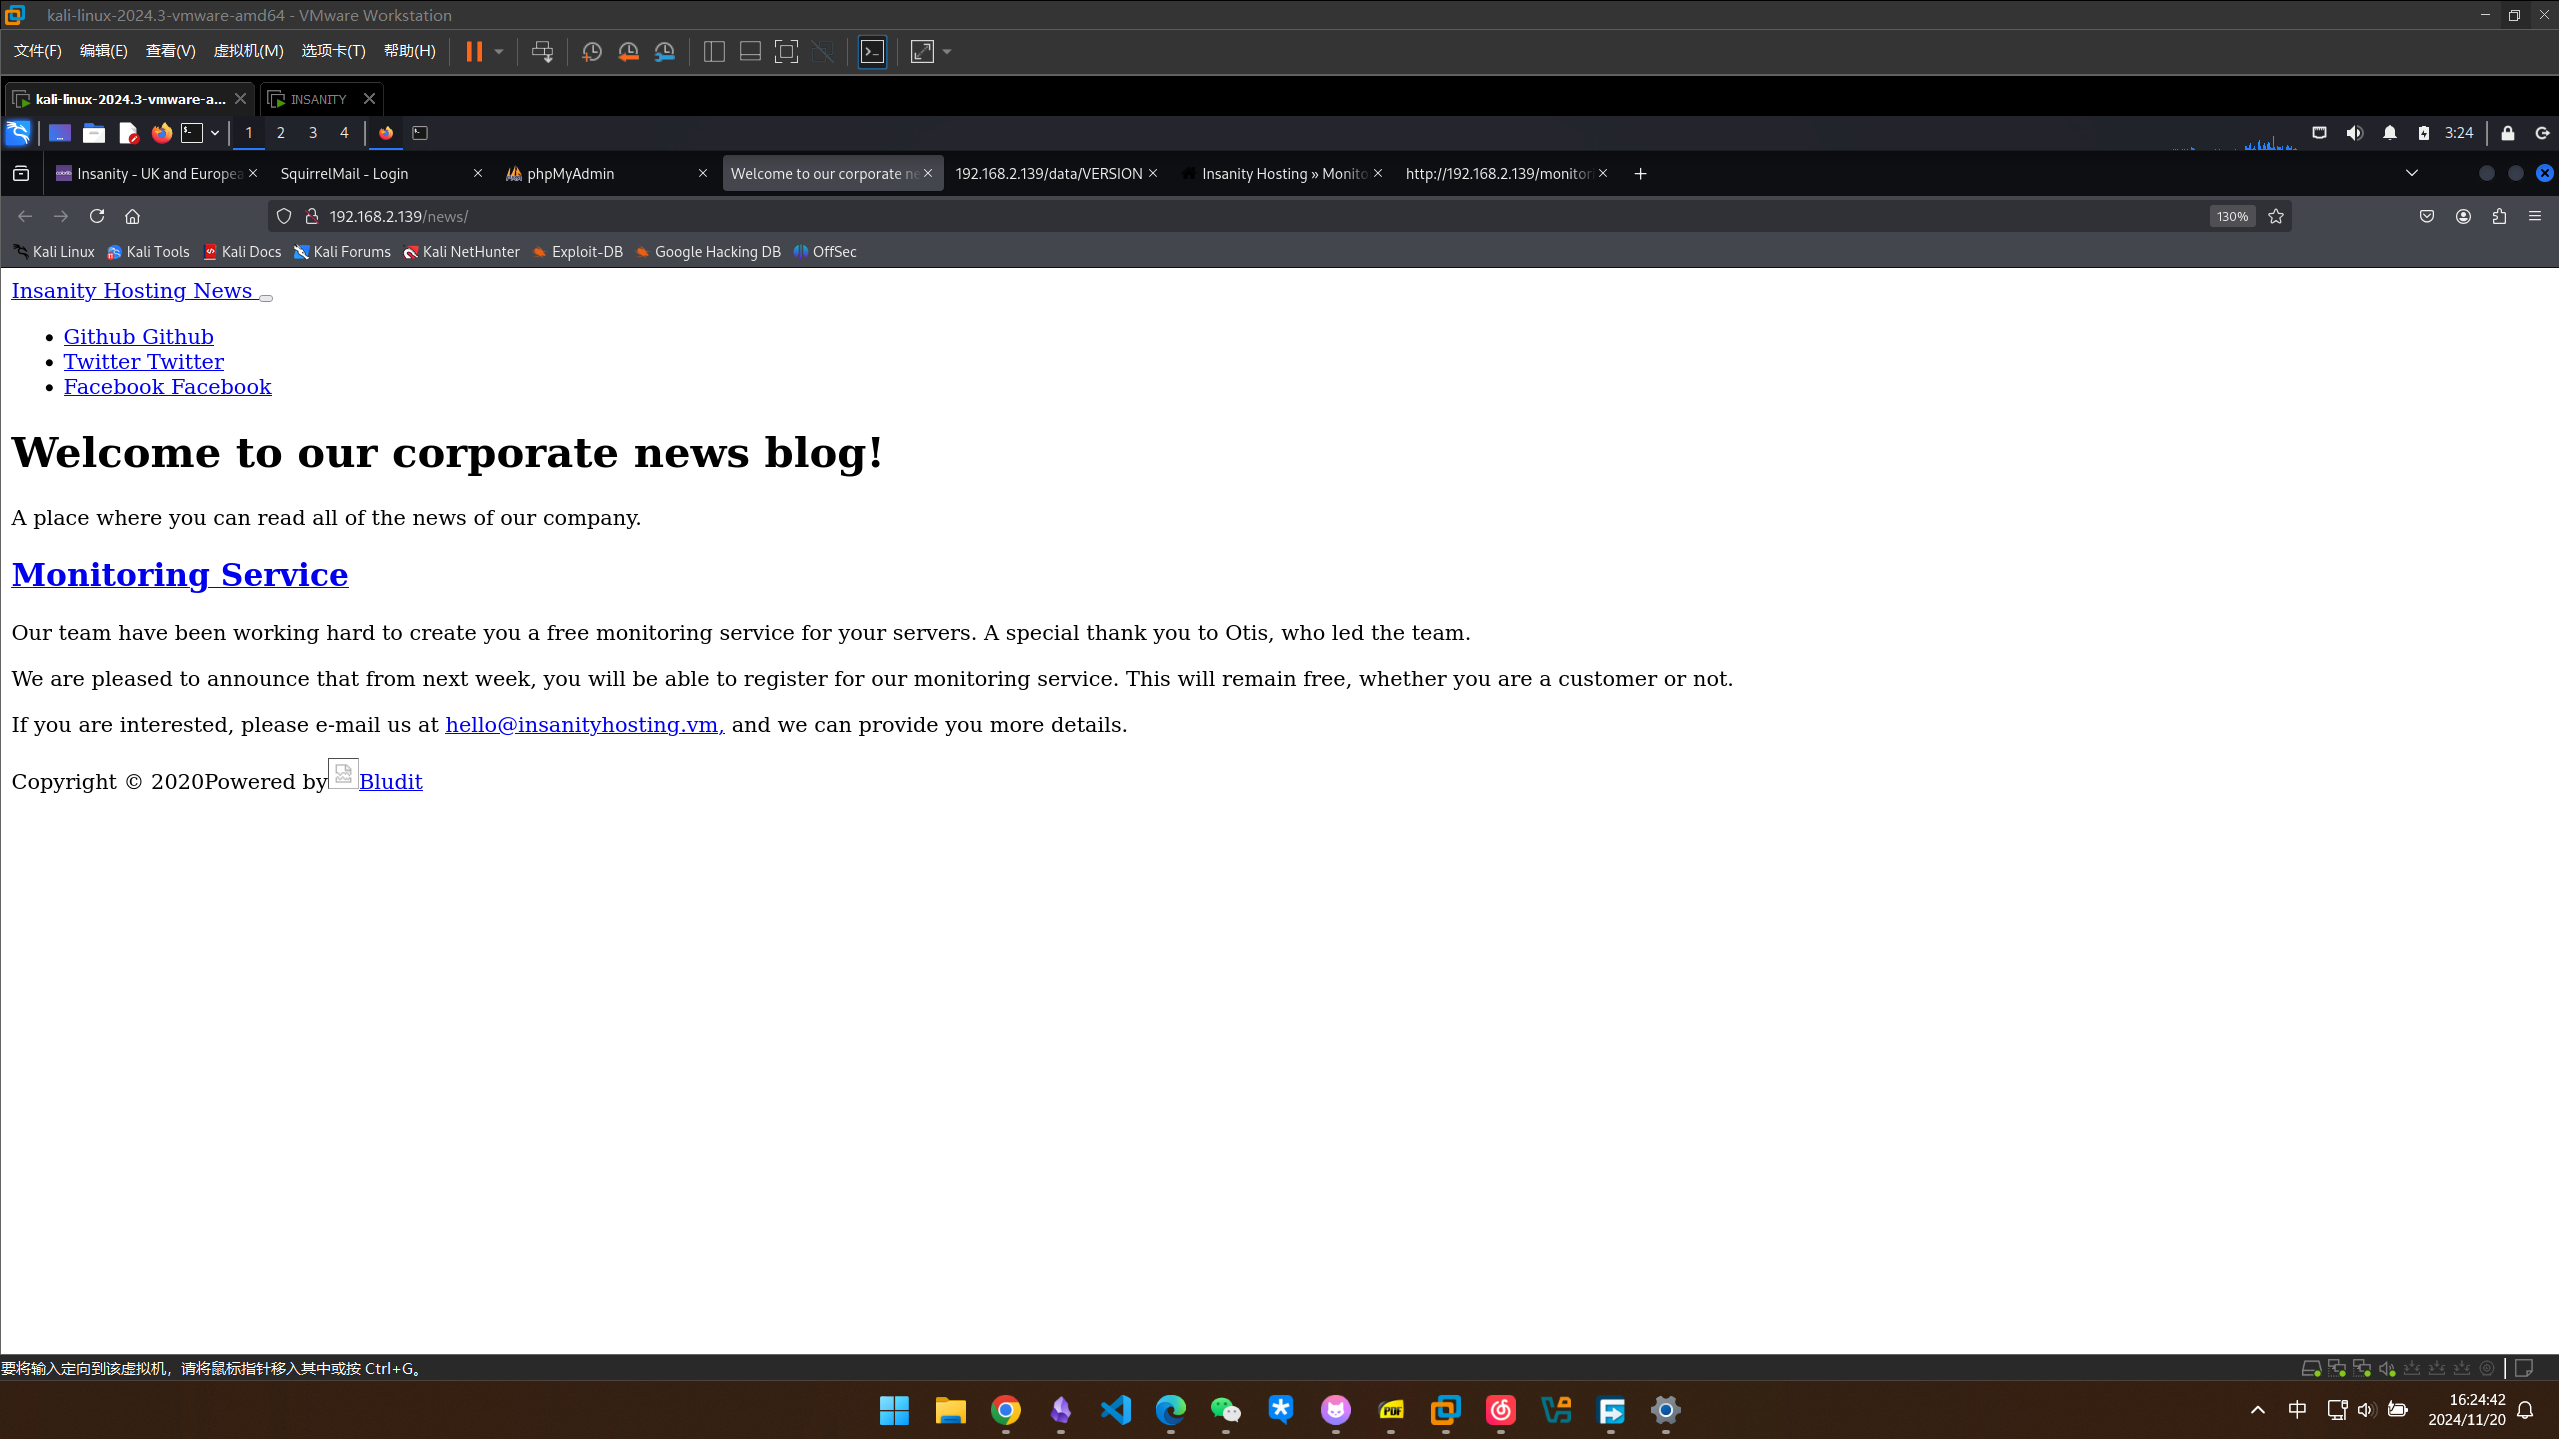The width and height of the screenshot is (2559, 1439).
Task: Expand the Kali terminal launcher dropdown arrow
Action: point(215,133)
